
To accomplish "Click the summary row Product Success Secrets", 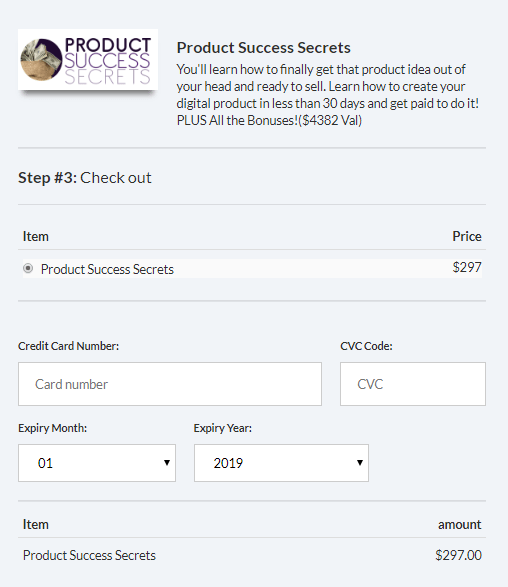I will coord(89,555).
